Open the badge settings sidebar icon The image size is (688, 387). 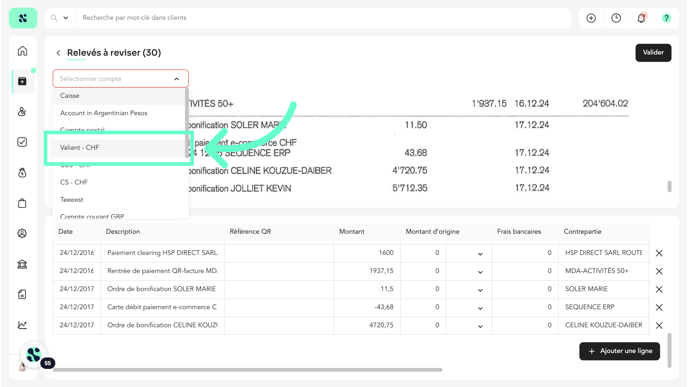[x=22, y=233]
